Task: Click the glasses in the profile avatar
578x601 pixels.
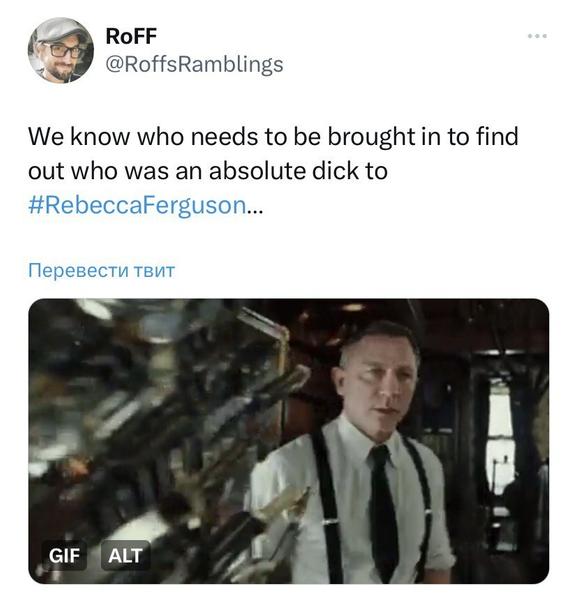Action: 61,51
